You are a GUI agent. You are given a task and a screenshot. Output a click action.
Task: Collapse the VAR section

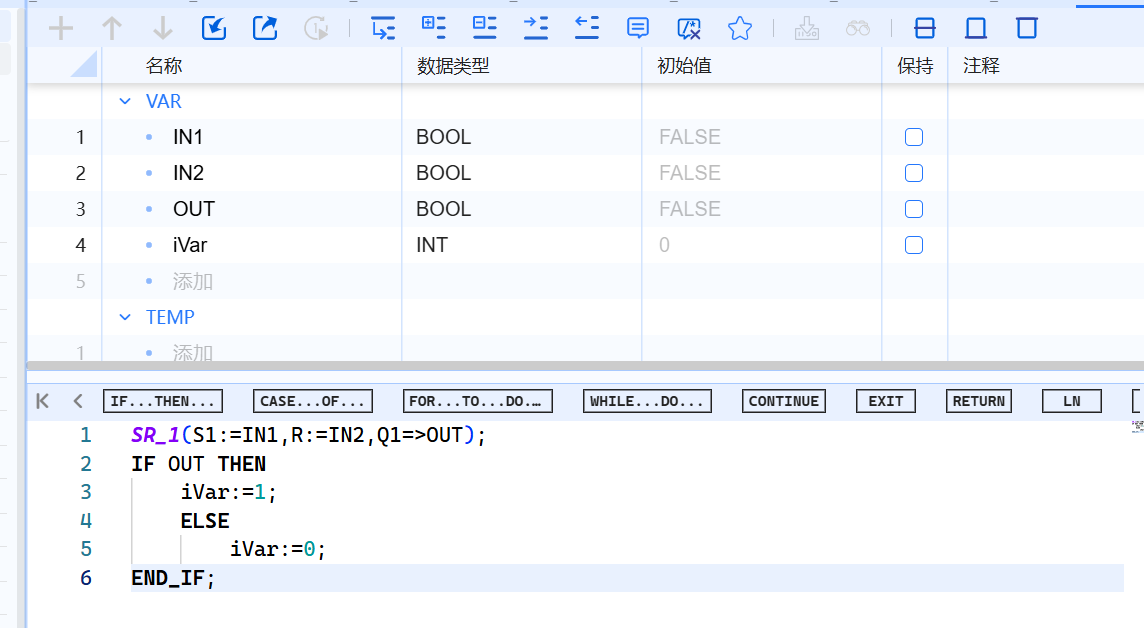(124, 101)
